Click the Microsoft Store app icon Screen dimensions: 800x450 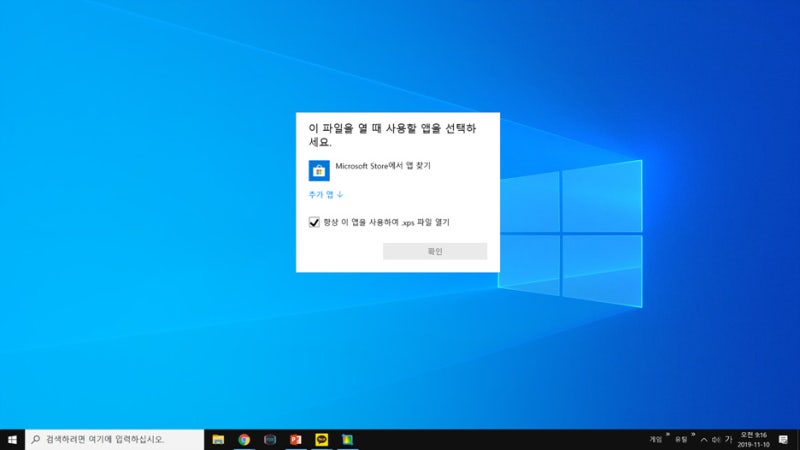[x=319, y=170]
